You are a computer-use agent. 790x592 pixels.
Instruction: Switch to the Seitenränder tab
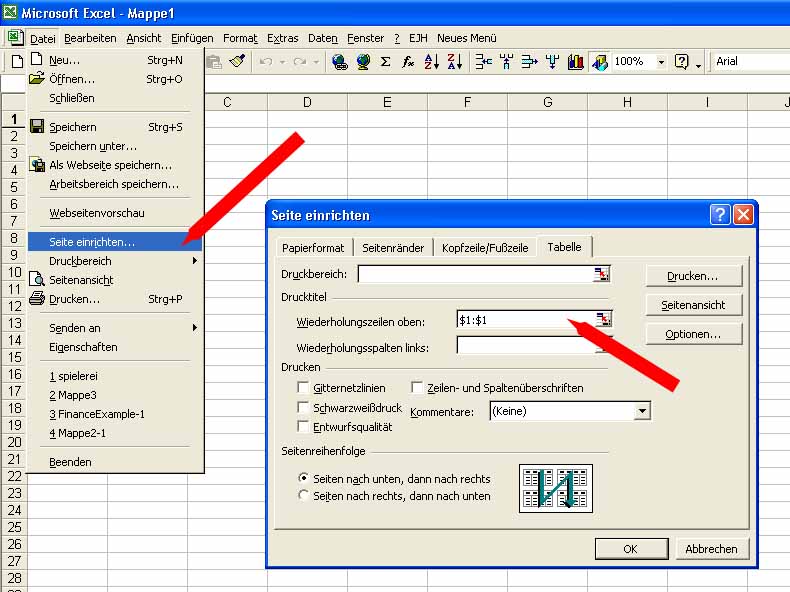click(393, 248)
